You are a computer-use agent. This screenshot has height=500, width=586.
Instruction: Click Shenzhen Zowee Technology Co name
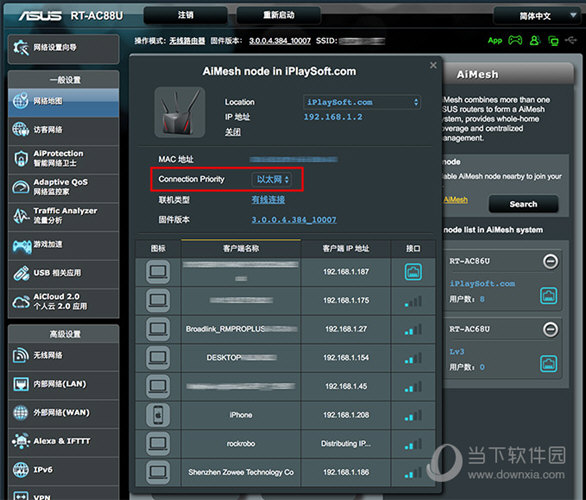click(241, 472)
